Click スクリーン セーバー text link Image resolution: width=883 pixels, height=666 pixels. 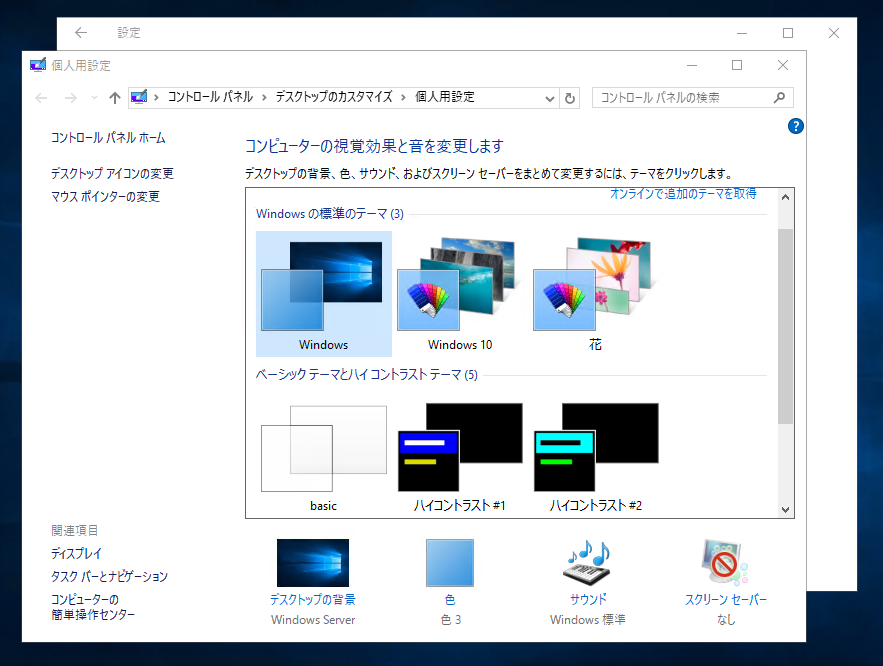coord(725,600)
